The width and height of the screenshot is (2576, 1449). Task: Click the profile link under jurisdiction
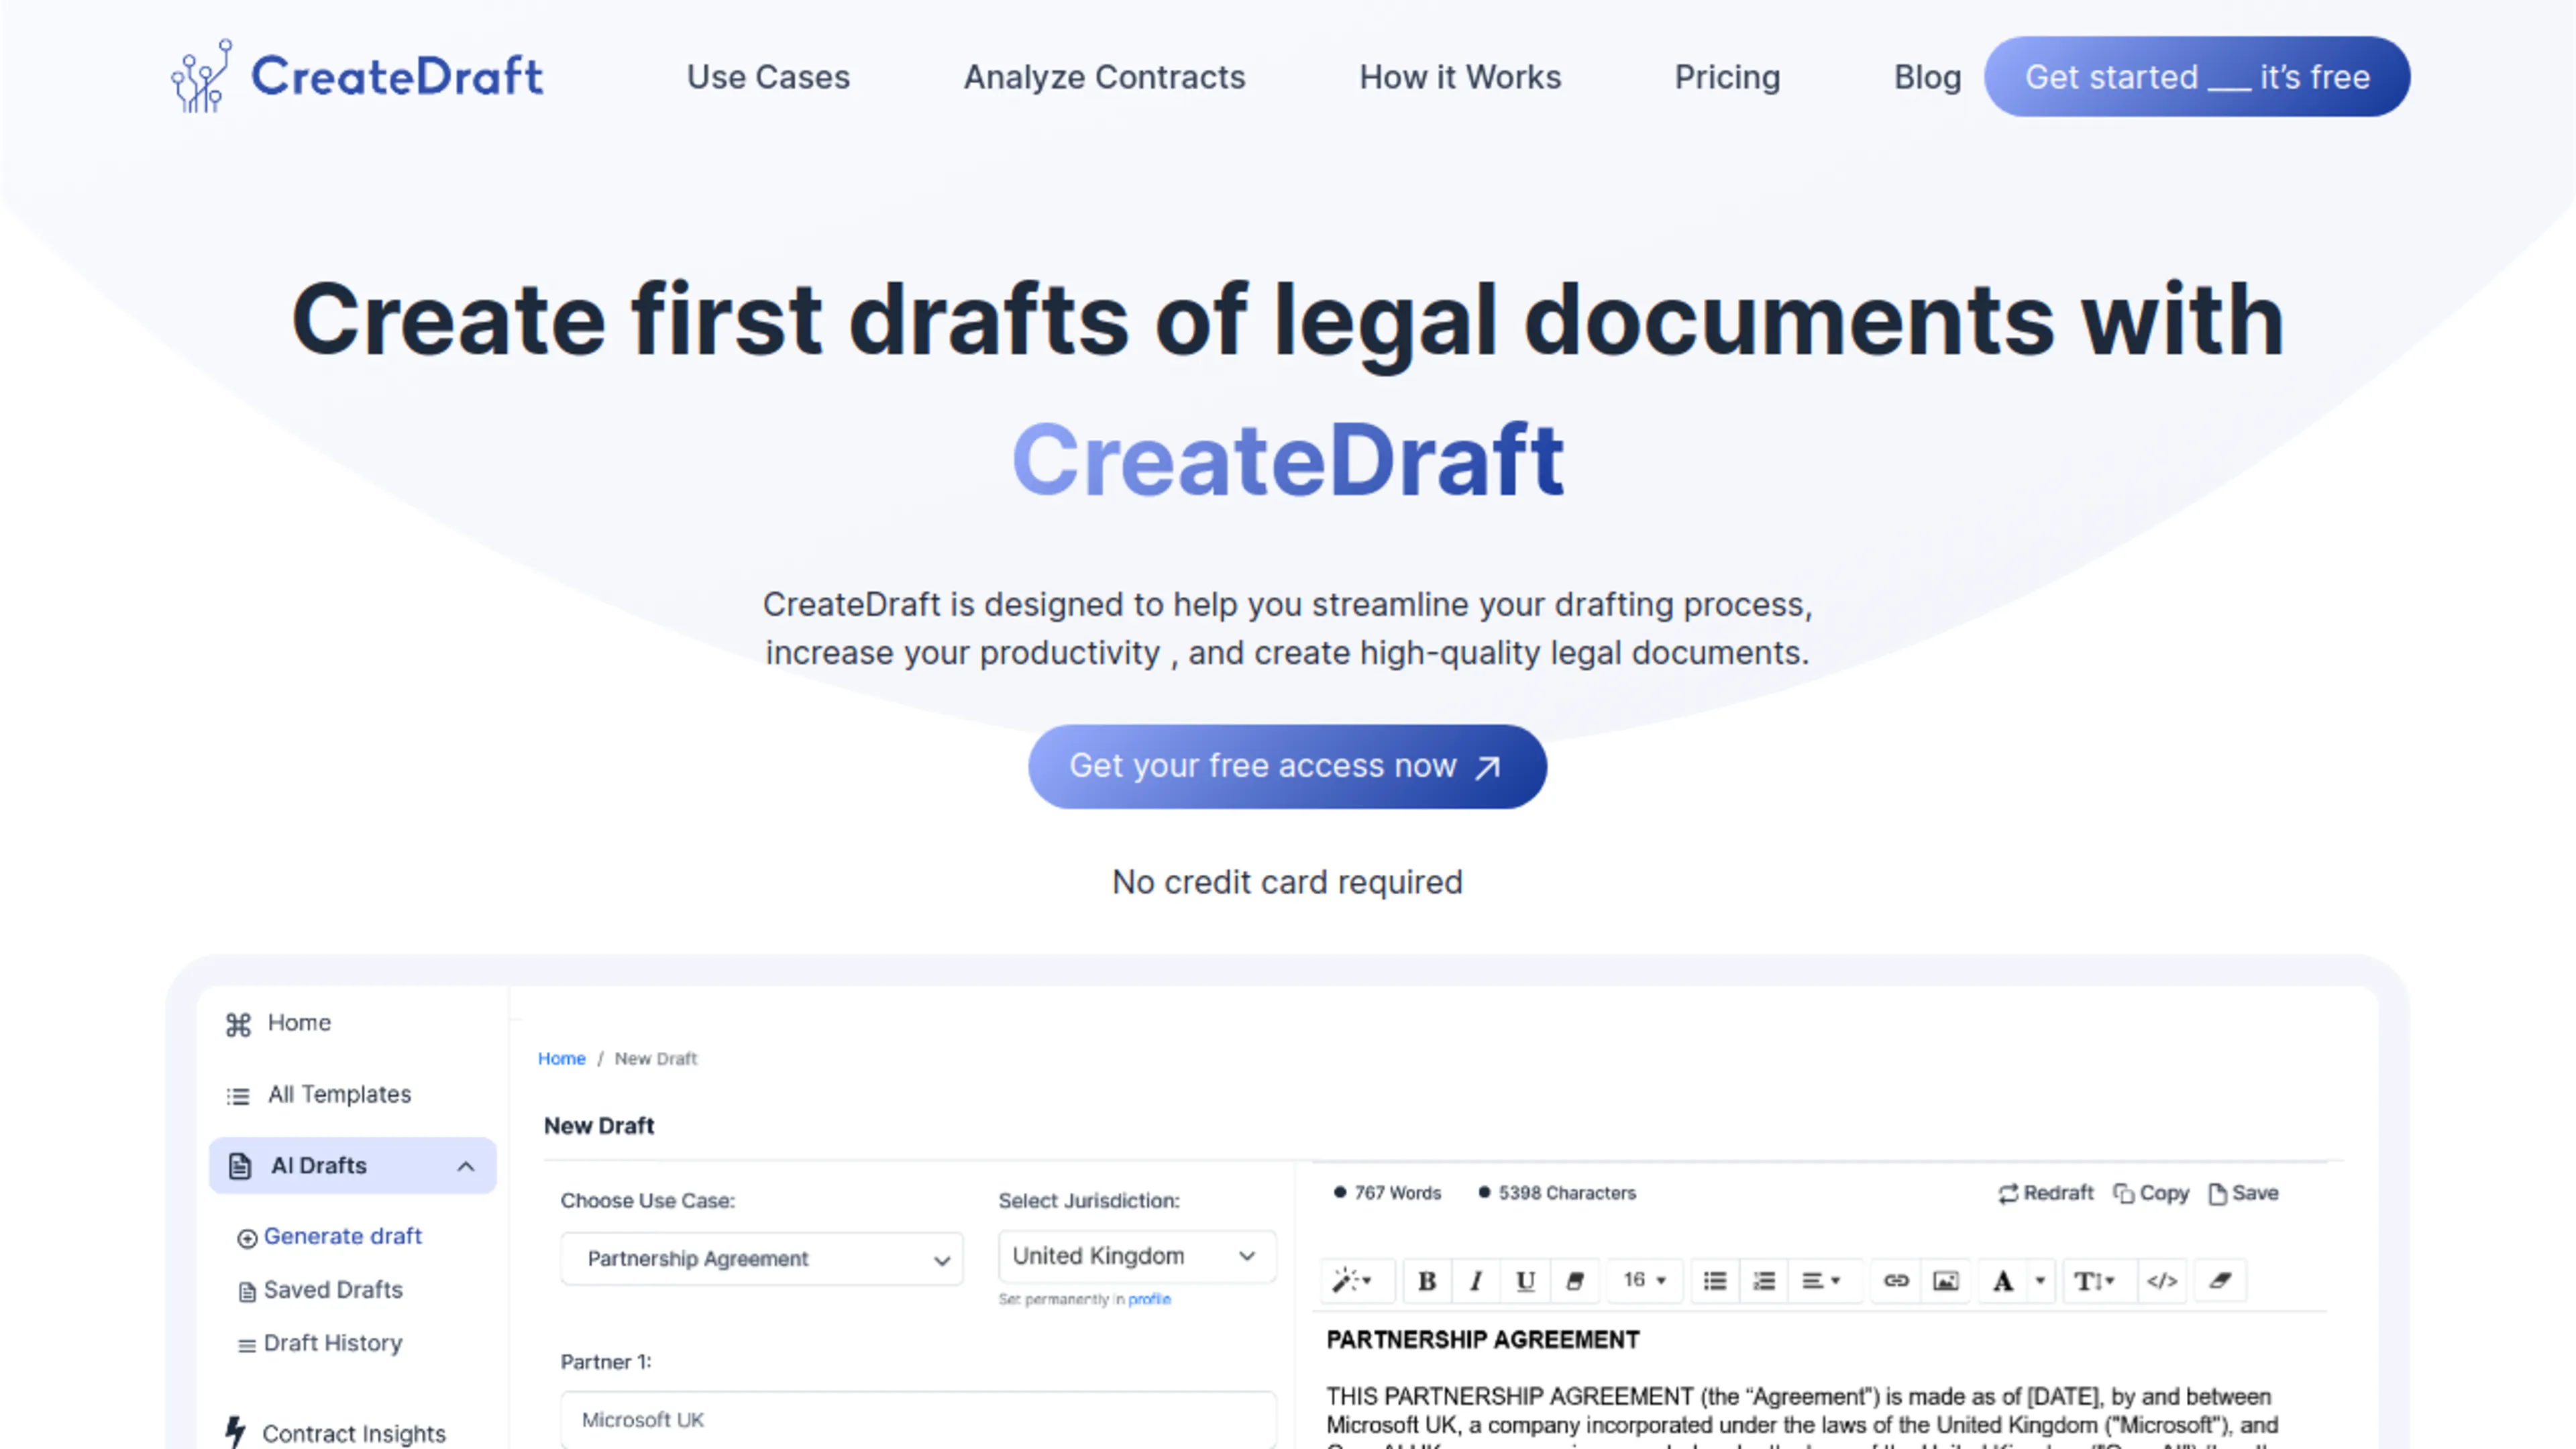(1149, 1299)
